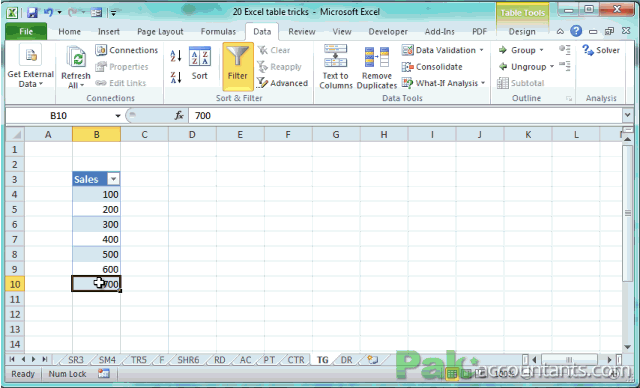Switch to the Home tab
Screen dimensions: 640x388
(x=69, y=31)
